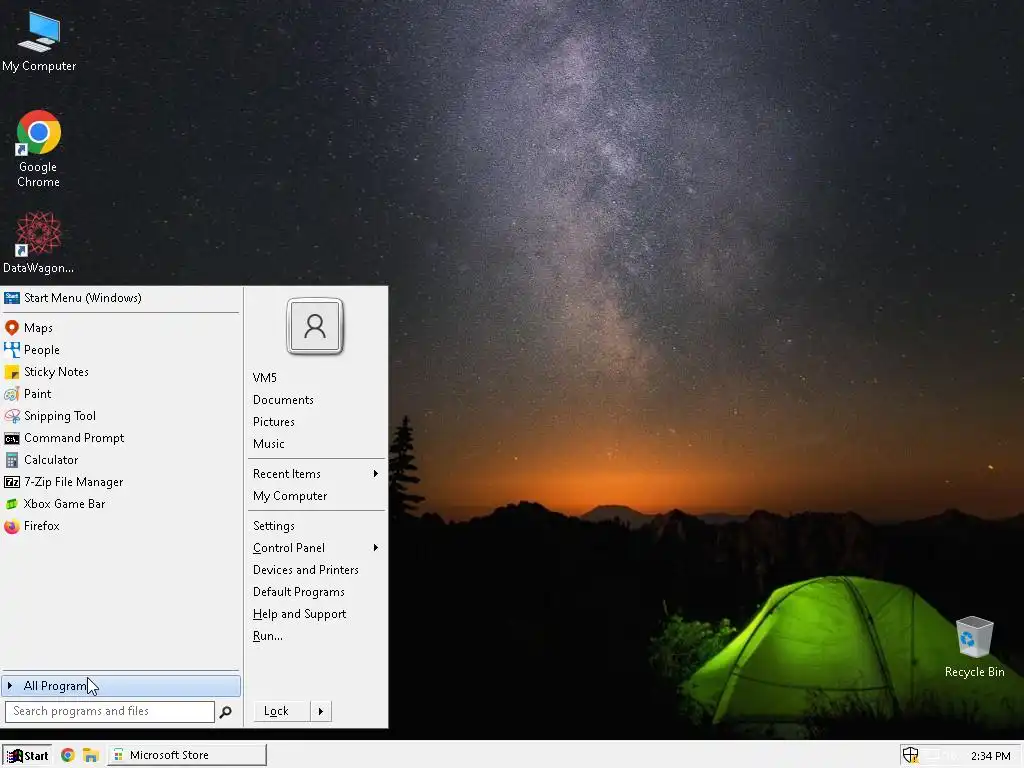
Task: Open Devices and Printers
Action: click(x=306, y=569)
